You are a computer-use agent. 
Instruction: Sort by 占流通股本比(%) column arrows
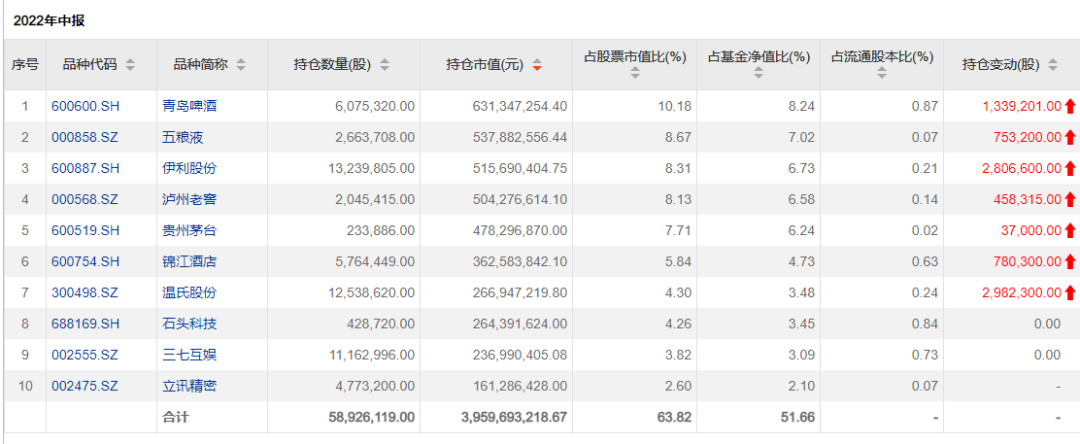coord(882,72)
